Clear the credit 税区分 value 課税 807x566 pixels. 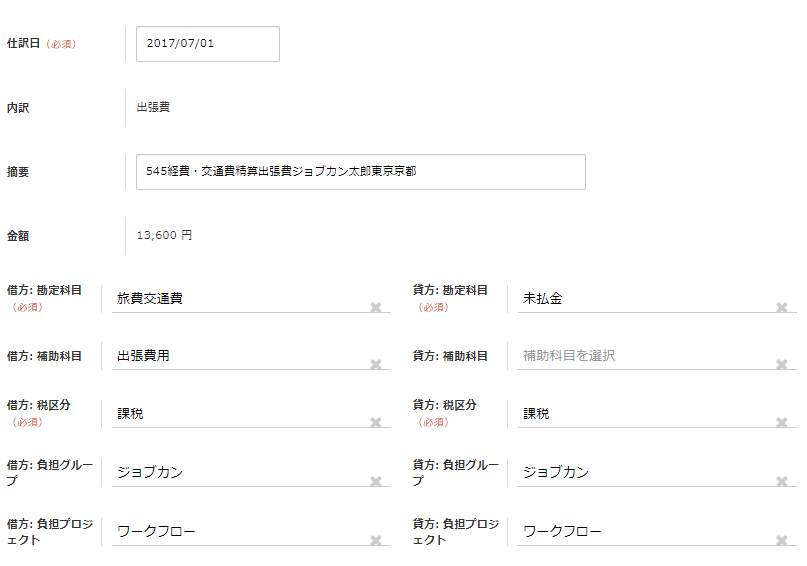[782, 423]
